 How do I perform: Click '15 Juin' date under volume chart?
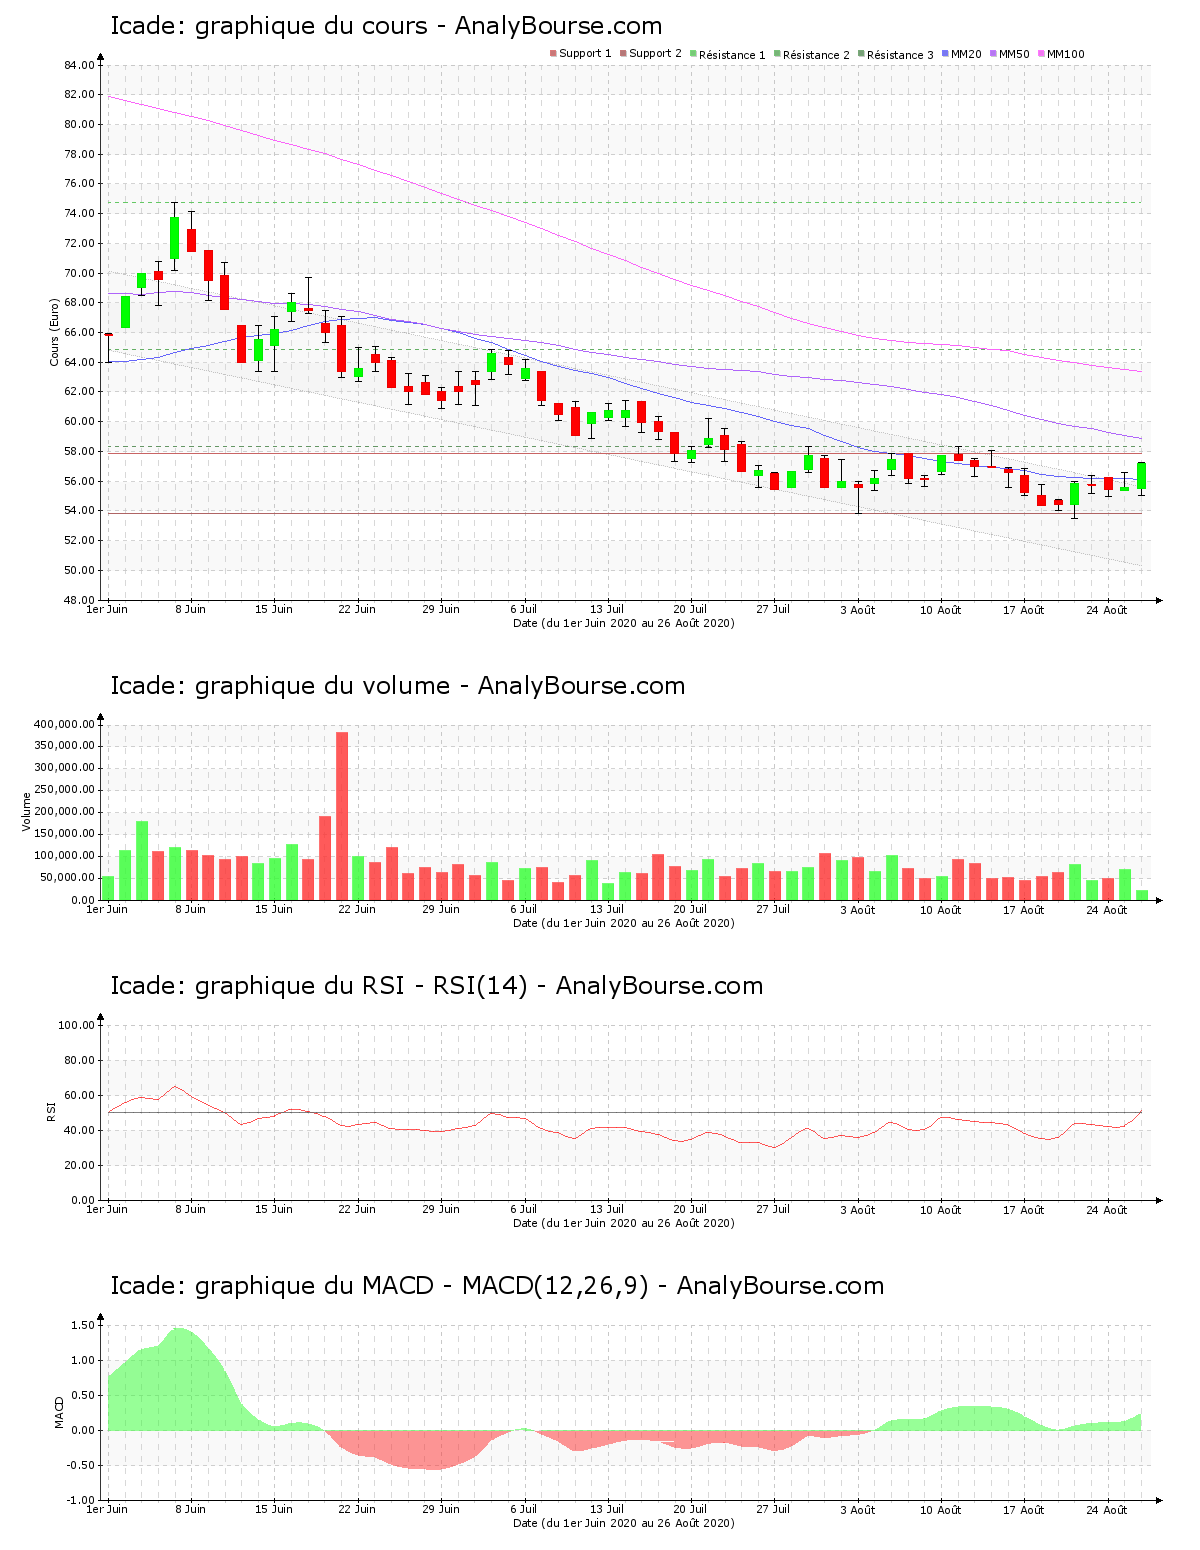pos(274,909)
